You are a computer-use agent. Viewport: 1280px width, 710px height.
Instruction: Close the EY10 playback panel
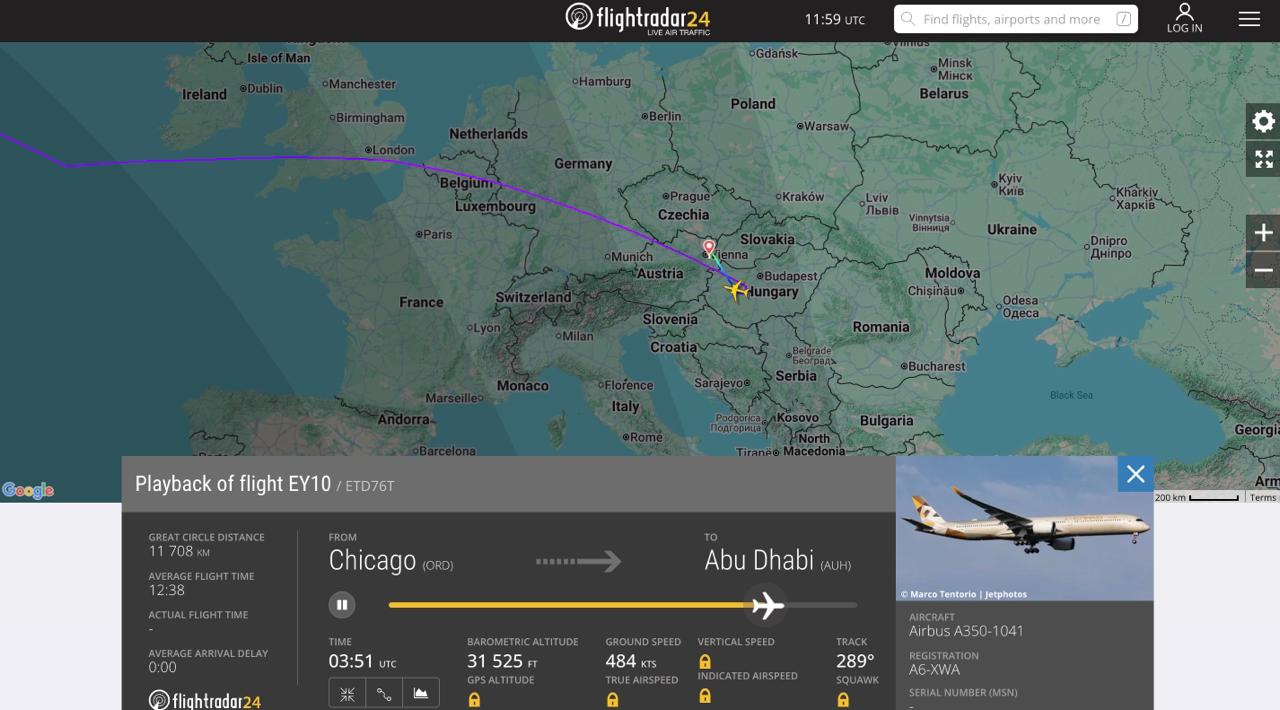click(x=1135, y=474)
